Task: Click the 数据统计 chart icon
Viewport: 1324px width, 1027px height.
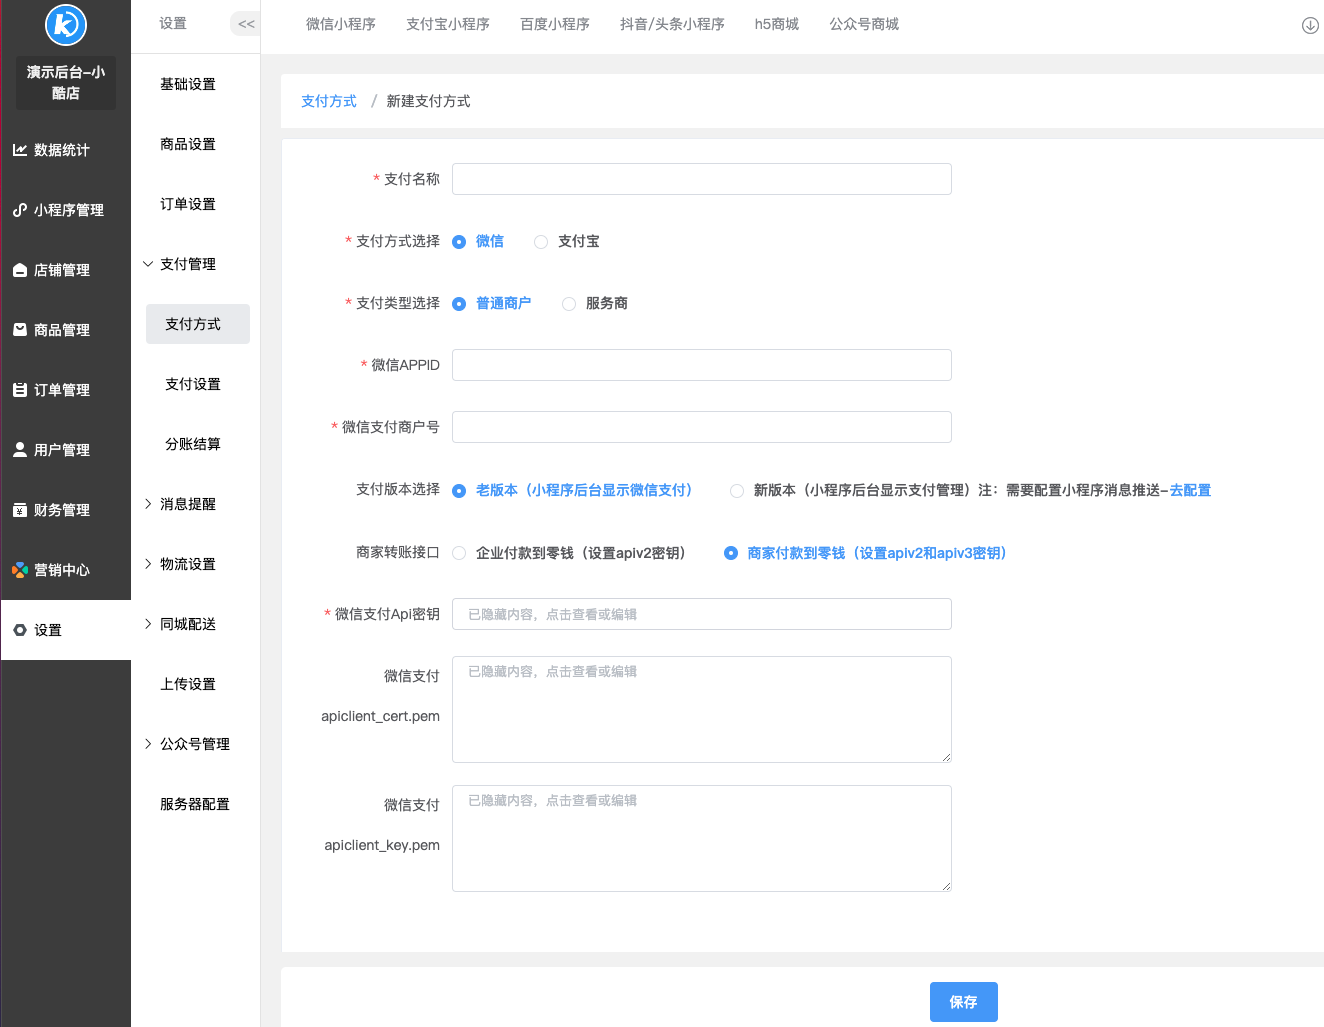Action: [x=20, y=150]
